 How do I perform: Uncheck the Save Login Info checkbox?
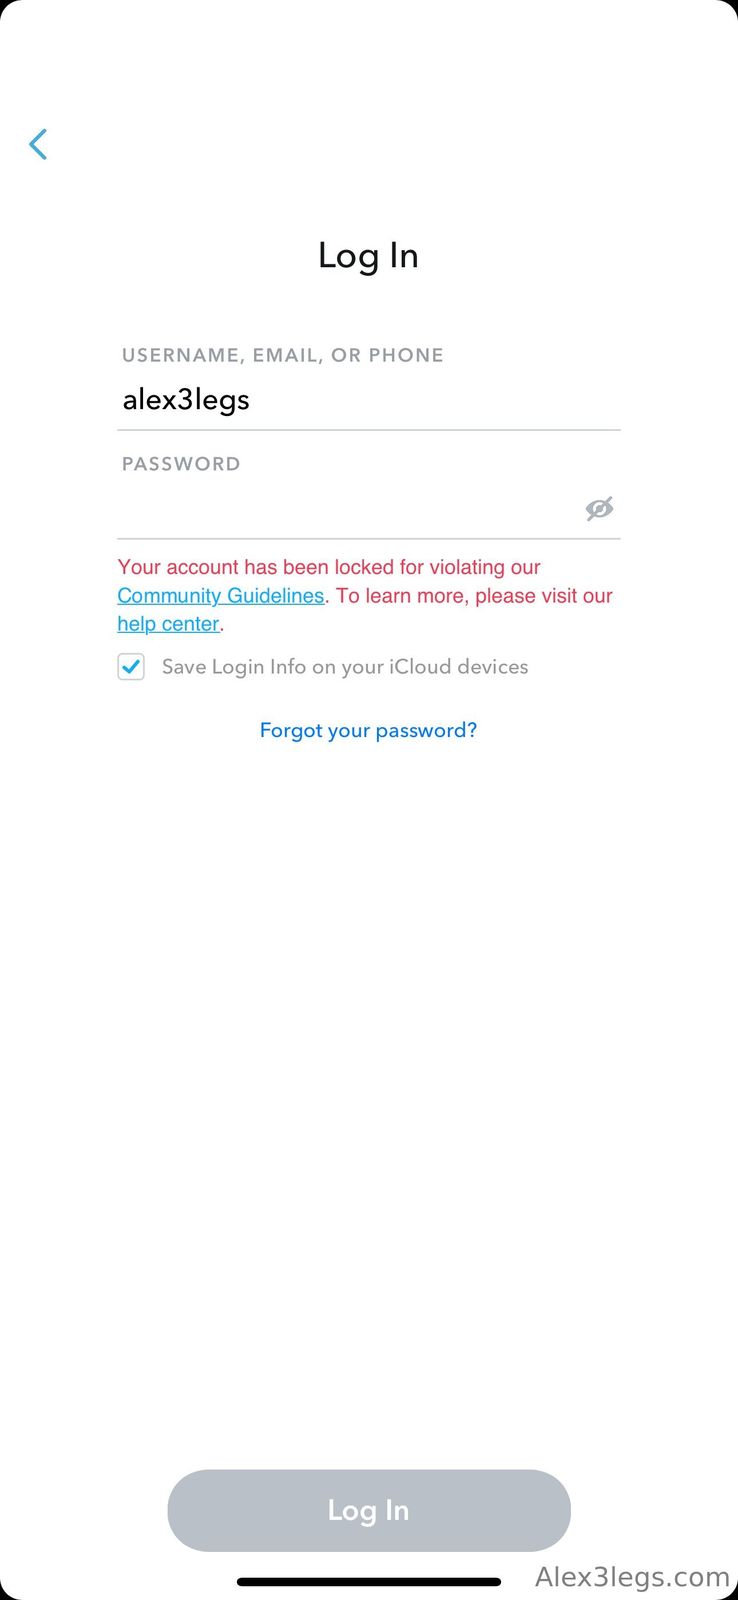pos(131,667)
